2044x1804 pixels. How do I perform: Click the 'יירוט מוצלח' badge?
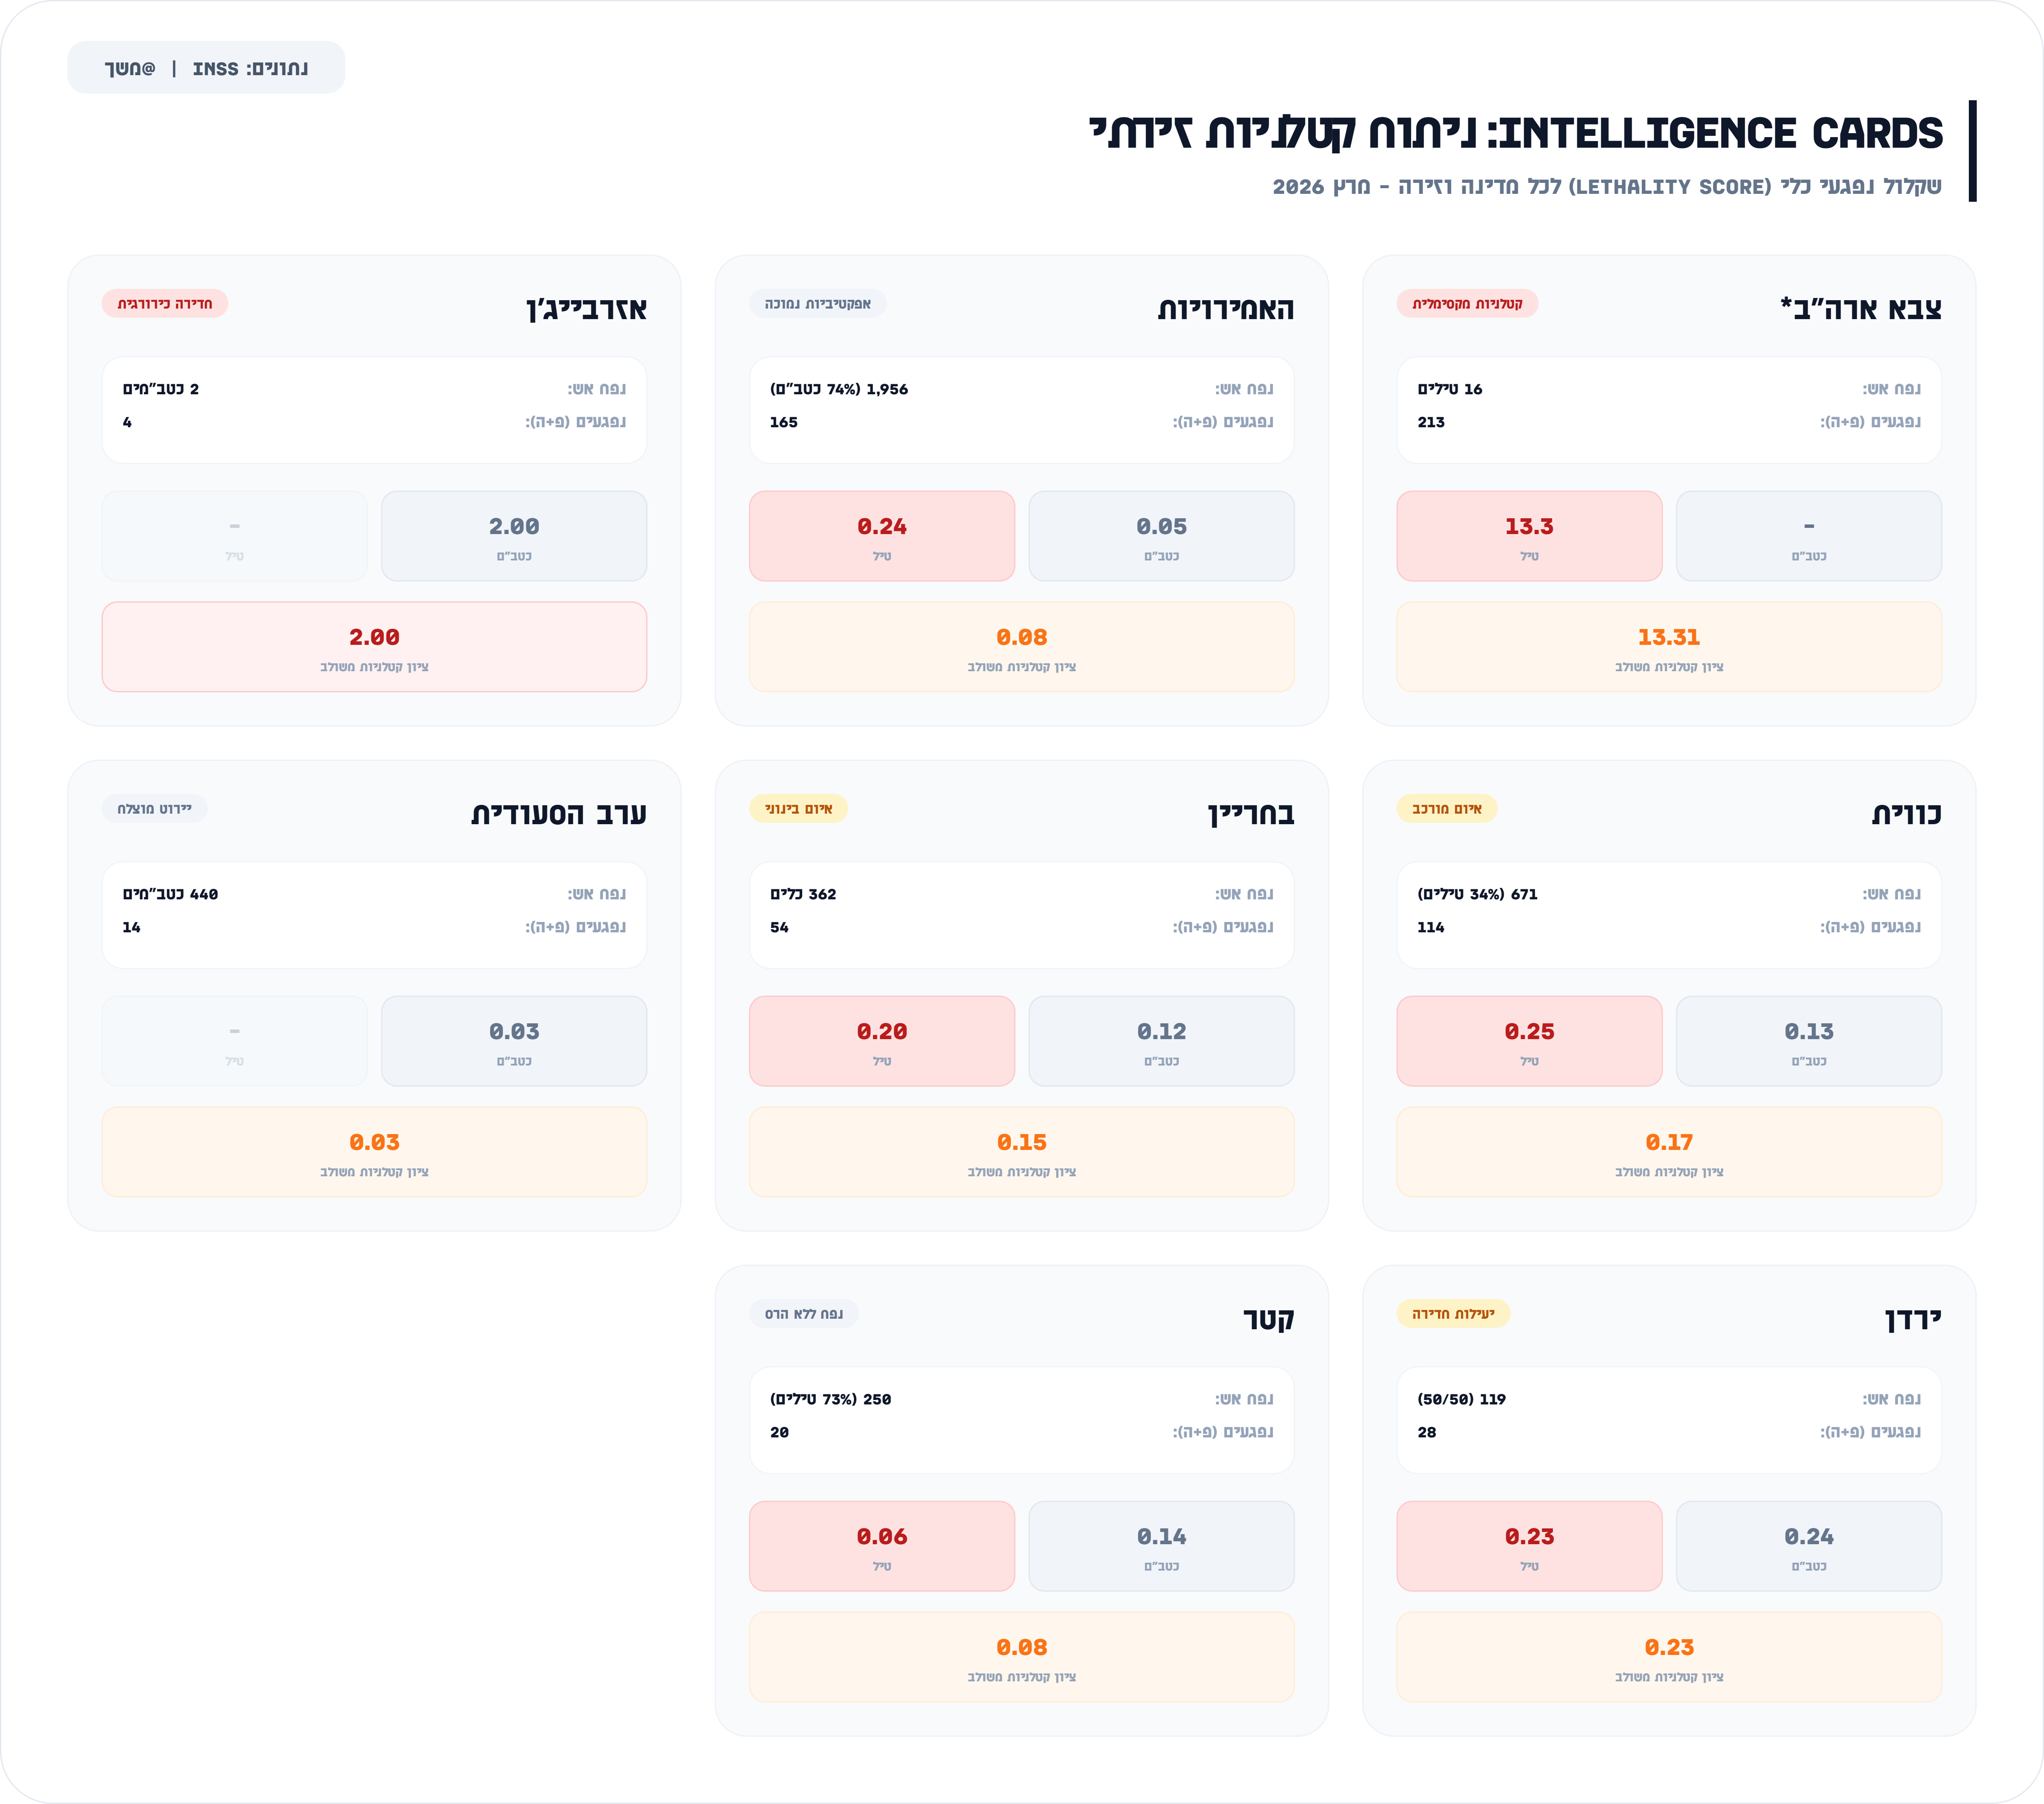point(154,809)
